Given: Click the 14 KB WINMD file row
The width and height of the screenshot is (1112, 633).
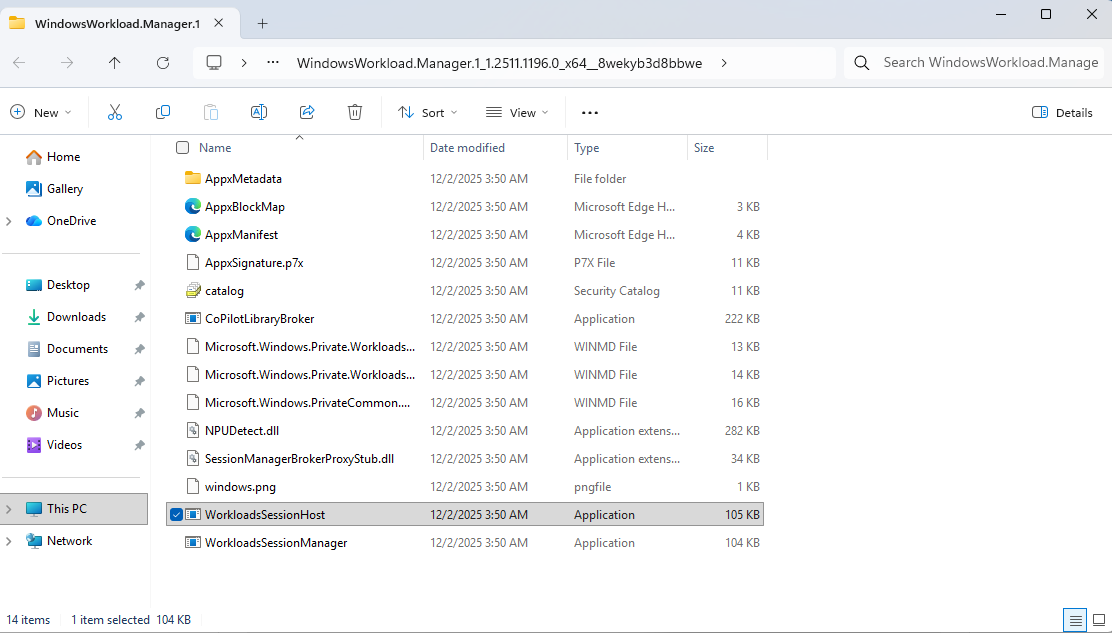Looking at the screenshot, I should pos(465,374).
